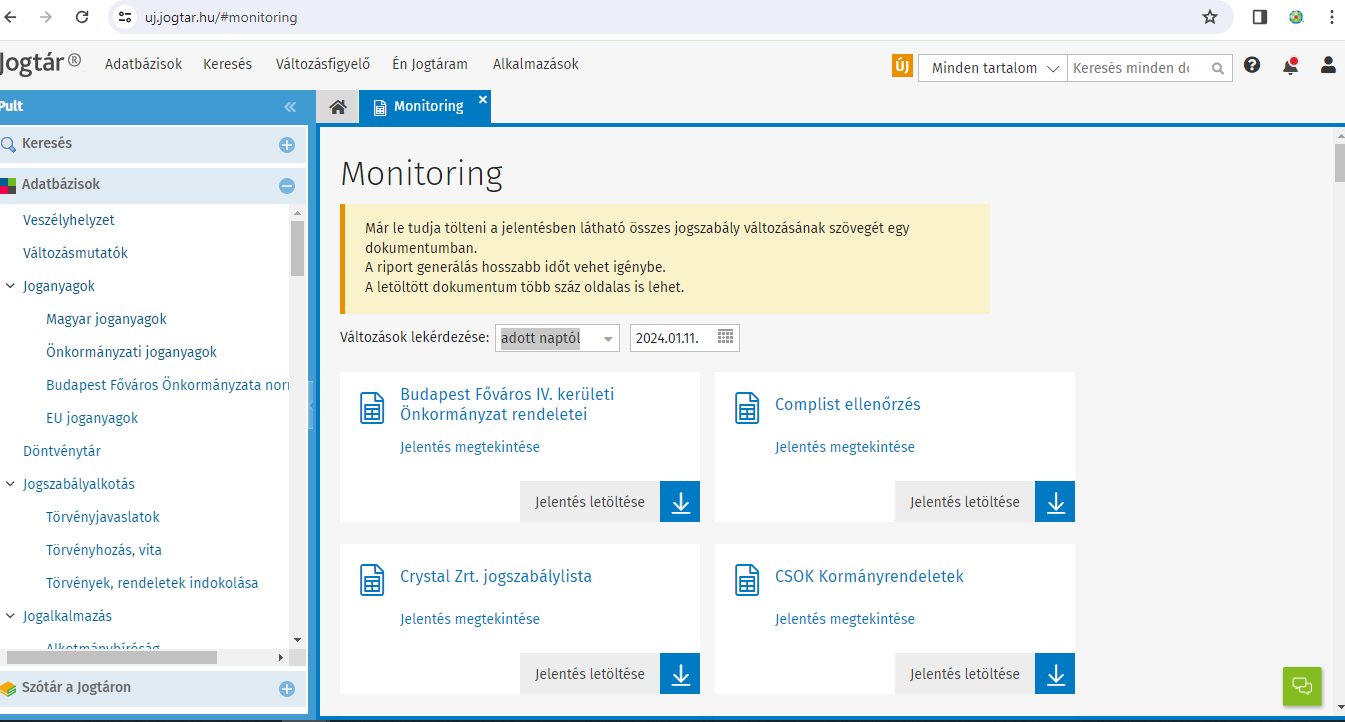Click the green chat widget icon

(x=1302, y=686)
